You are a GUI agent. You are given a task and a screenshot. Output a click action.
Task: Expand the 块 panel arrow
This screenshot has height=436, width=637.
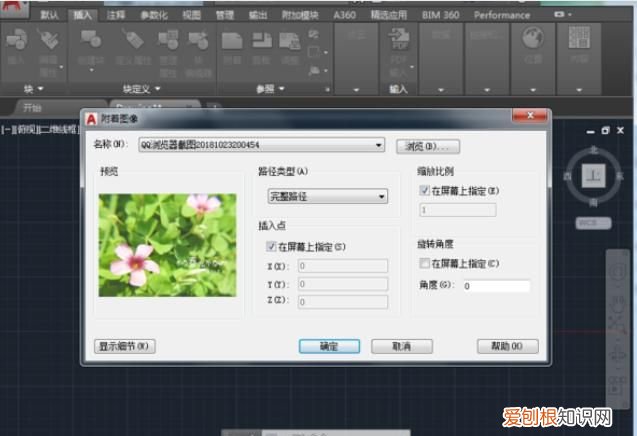(x=40, y=88)
